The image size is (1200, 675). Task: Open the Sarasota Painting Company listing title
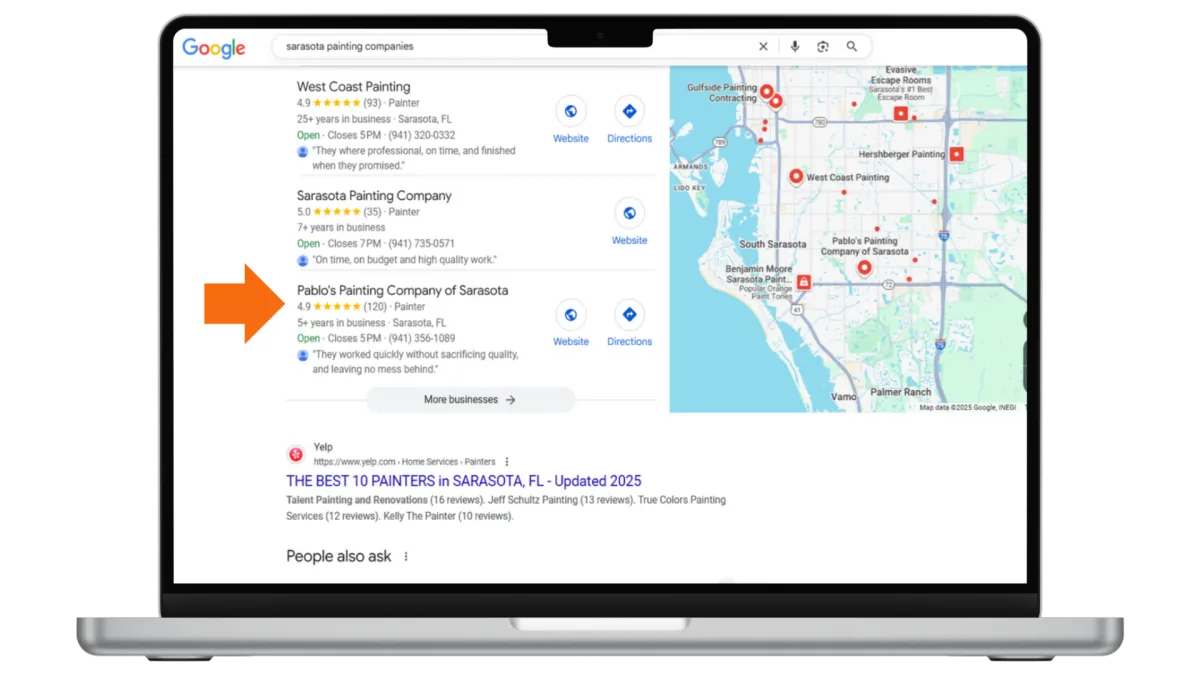[374, 196]
